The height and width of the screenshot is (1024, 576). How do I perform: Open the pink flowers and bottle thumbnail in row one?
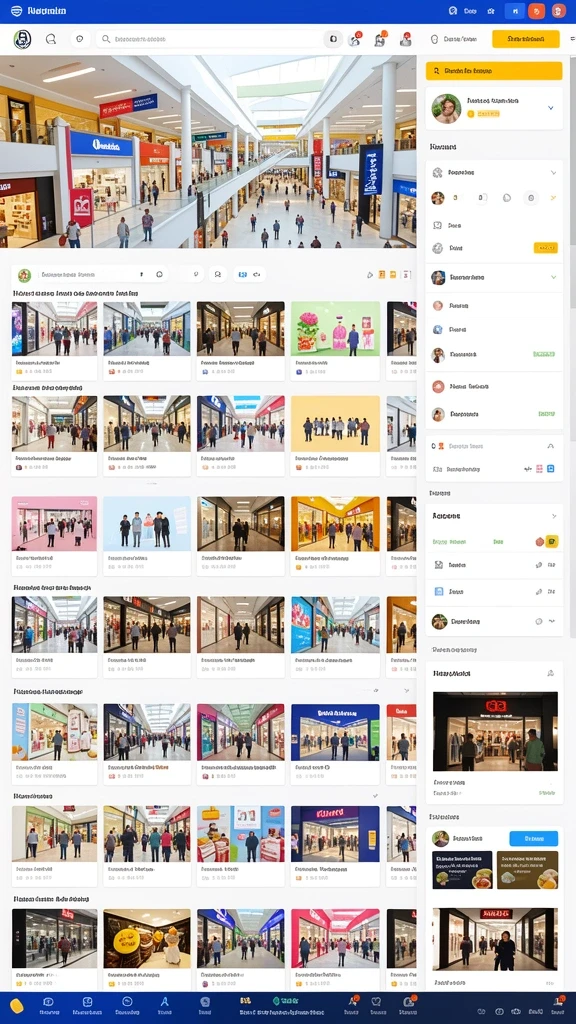pyautogui.click(x=335, y=328)
